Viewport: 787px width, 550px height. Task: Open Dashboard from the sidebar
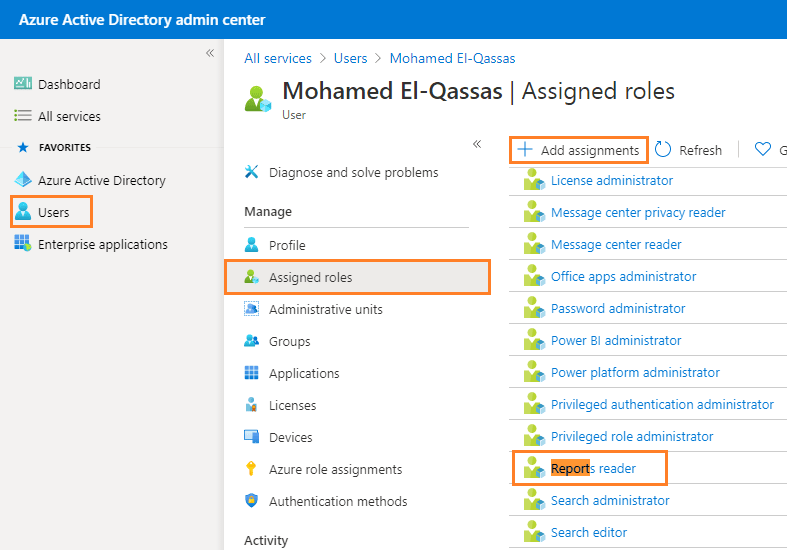tap(69, 84)
